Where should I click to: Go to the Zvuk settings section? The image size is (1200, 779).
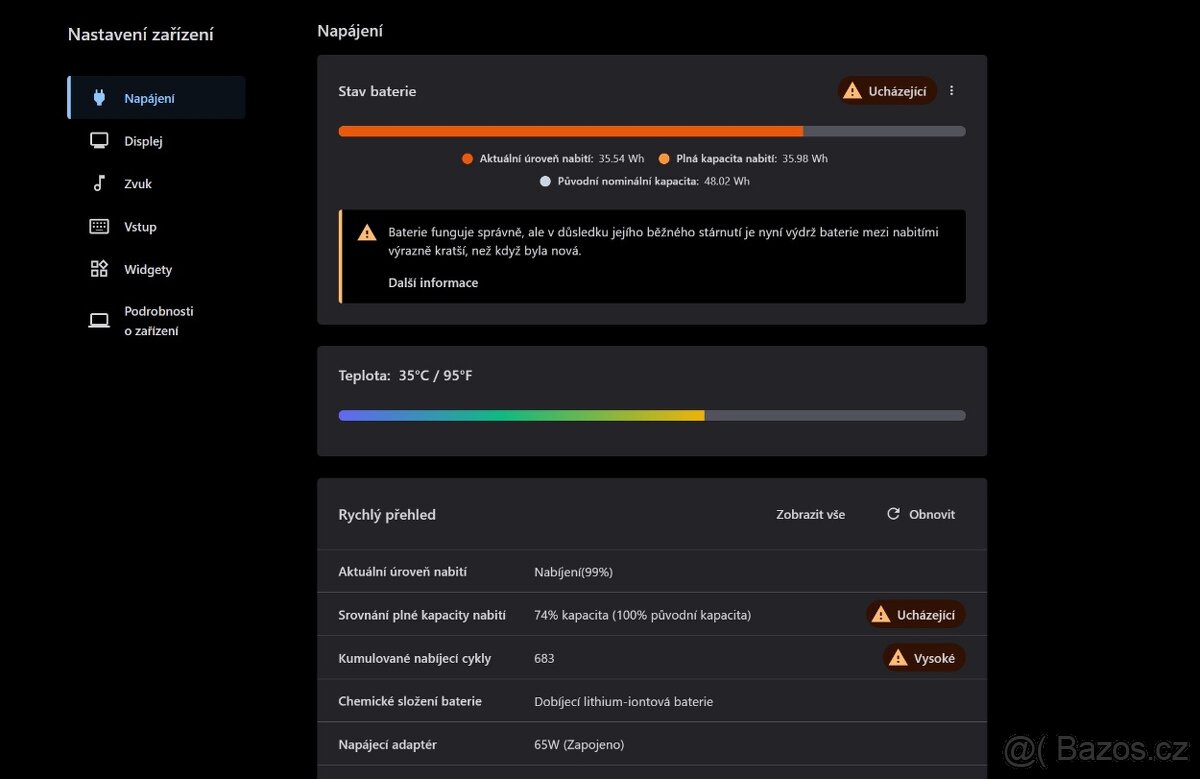point(138,184)
